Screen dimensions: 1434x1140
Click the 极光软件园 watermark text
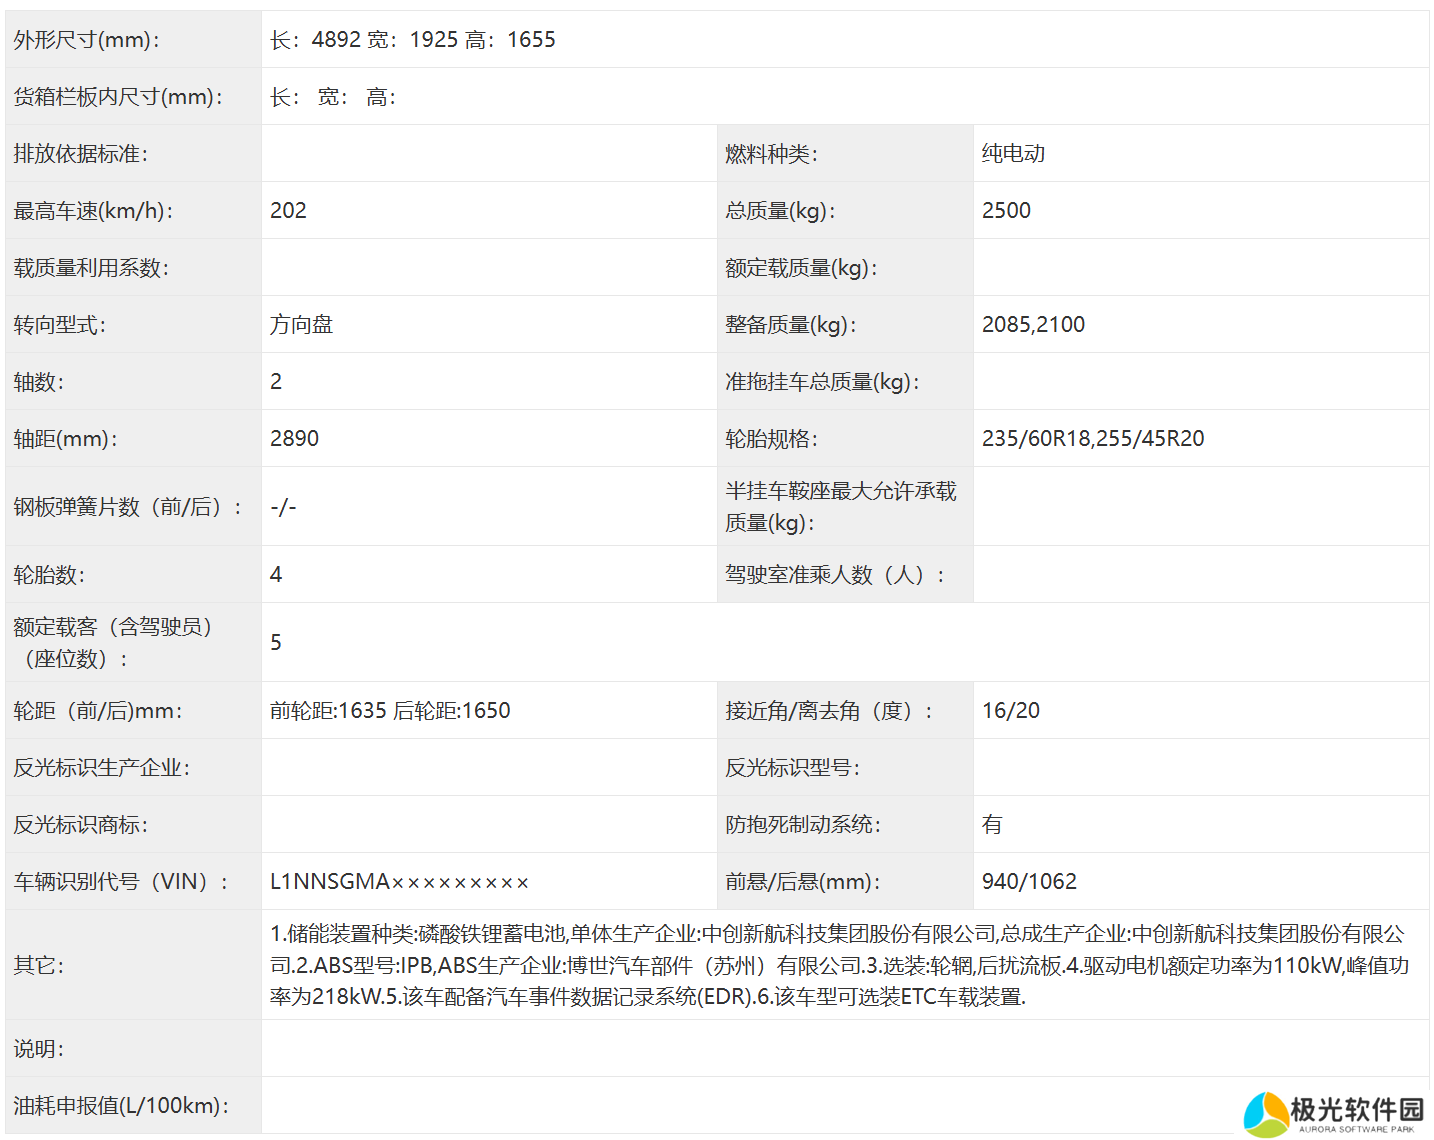(x=1356, y=1110)
